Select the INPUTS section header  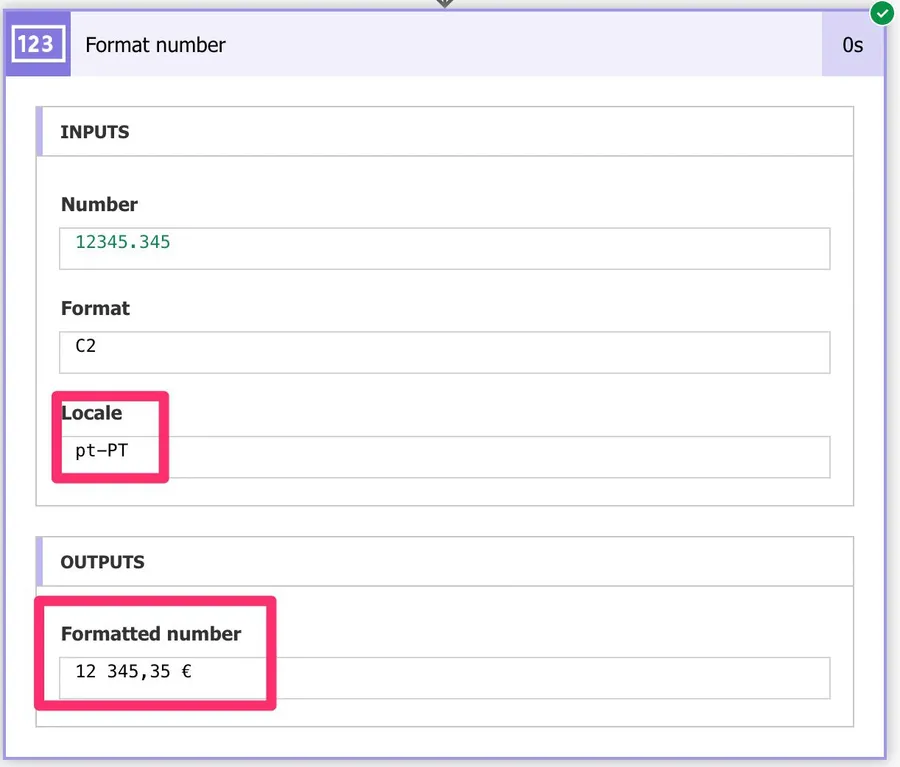[95, 132]
